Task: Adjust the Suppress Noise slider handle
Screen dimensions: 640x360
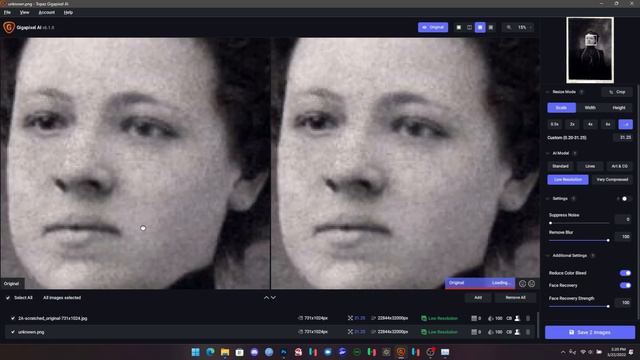Action: point(551,223)
